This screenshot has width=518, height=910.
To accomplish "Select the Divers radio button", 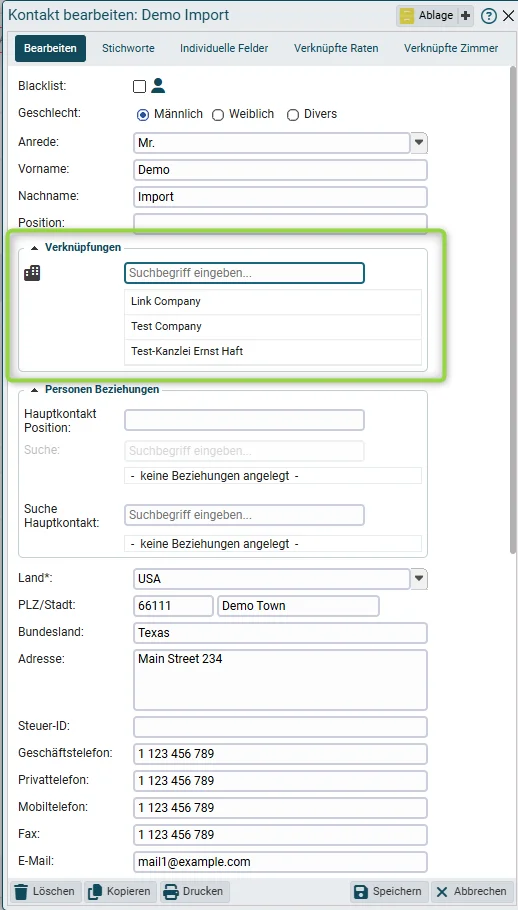I will point(293,115).
